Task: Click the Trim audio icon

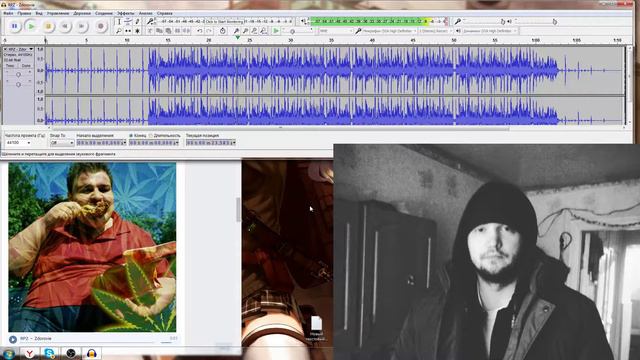Action: [178, 31]
